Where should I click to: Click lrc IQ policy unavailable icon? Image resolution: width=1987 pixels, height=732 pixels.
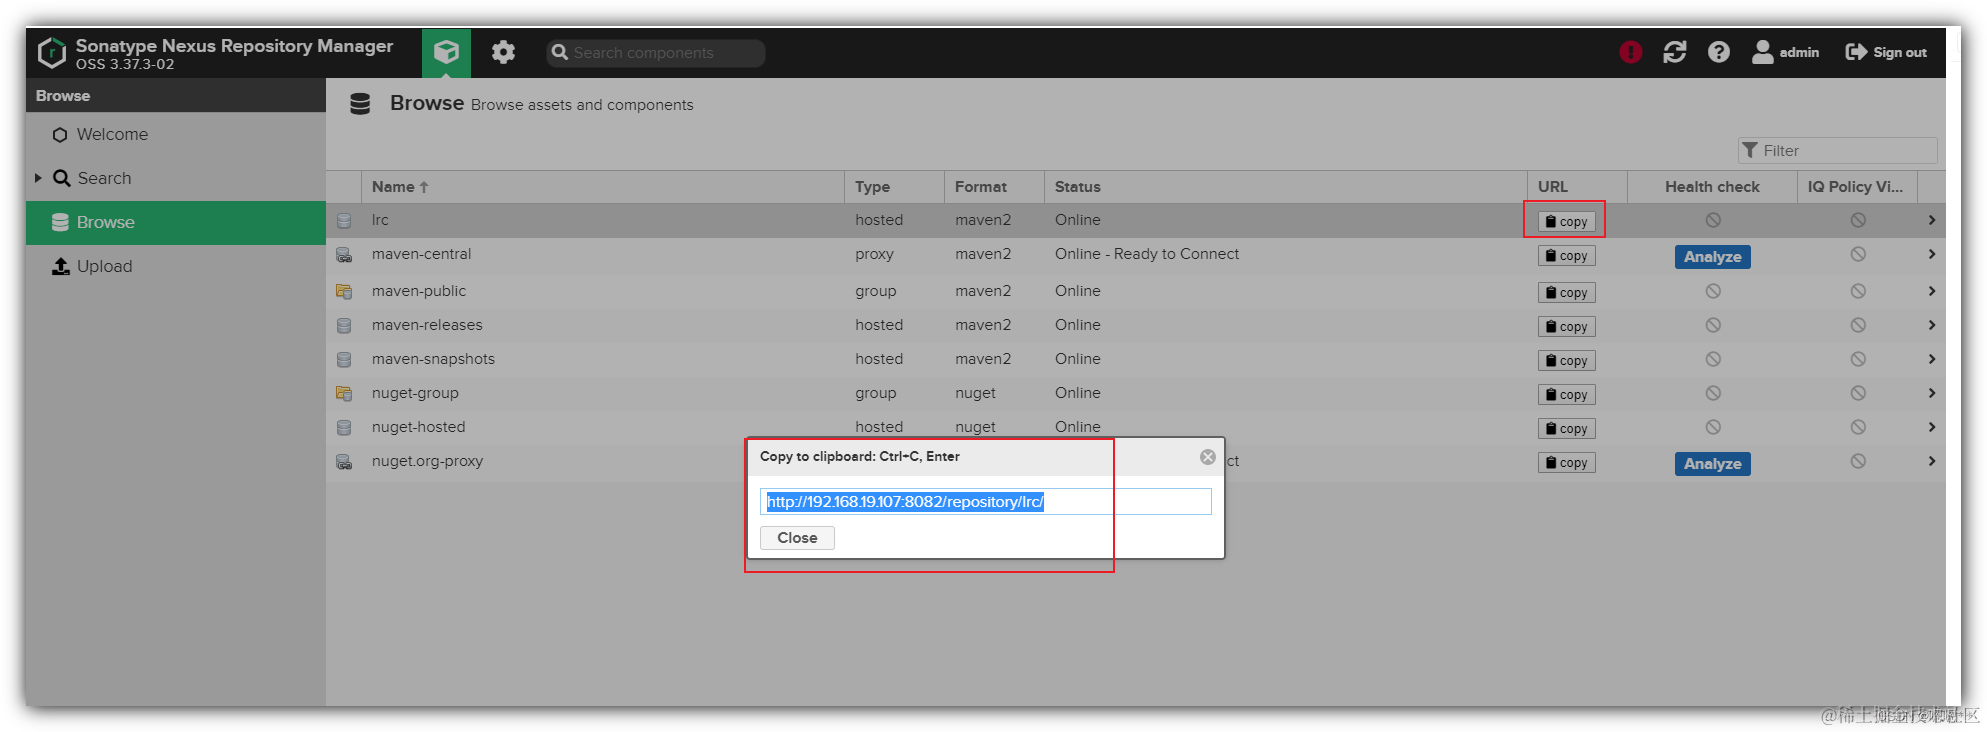1858,220
